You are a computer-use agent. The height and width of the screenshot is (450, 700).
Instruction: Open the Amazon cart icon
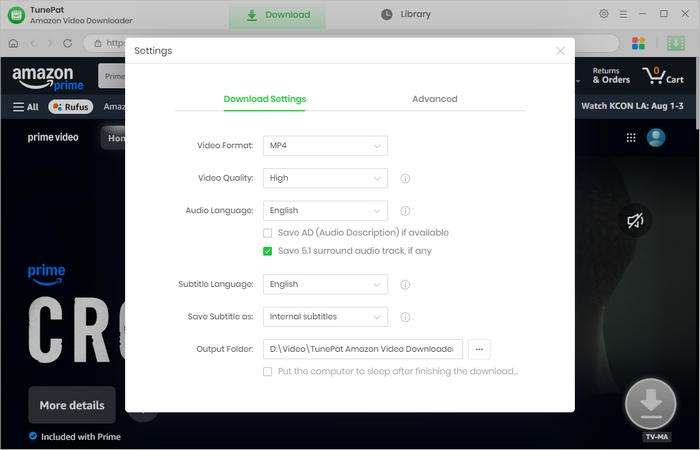click(x=663, y=75)
